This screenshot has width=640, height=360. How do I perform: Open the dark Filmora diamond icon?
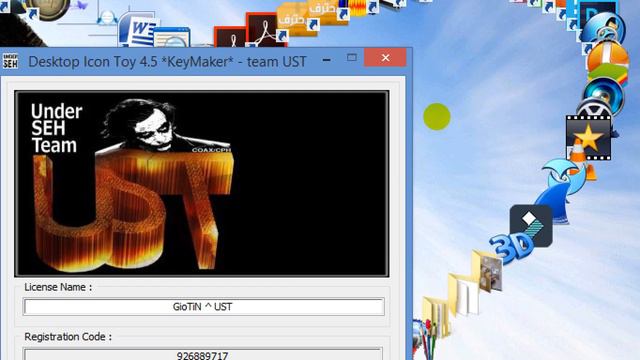[x=531, y=226]
